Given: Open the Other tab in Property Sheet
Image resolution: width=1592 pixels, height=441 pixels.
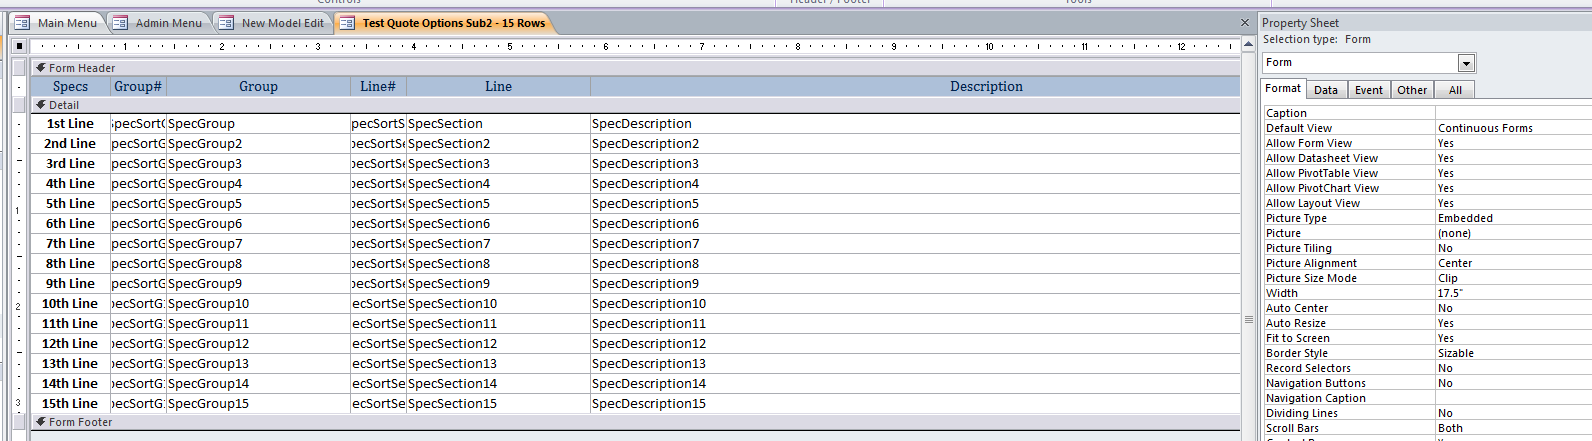Looking at the screenshot, I should (x=1412, y=90).
